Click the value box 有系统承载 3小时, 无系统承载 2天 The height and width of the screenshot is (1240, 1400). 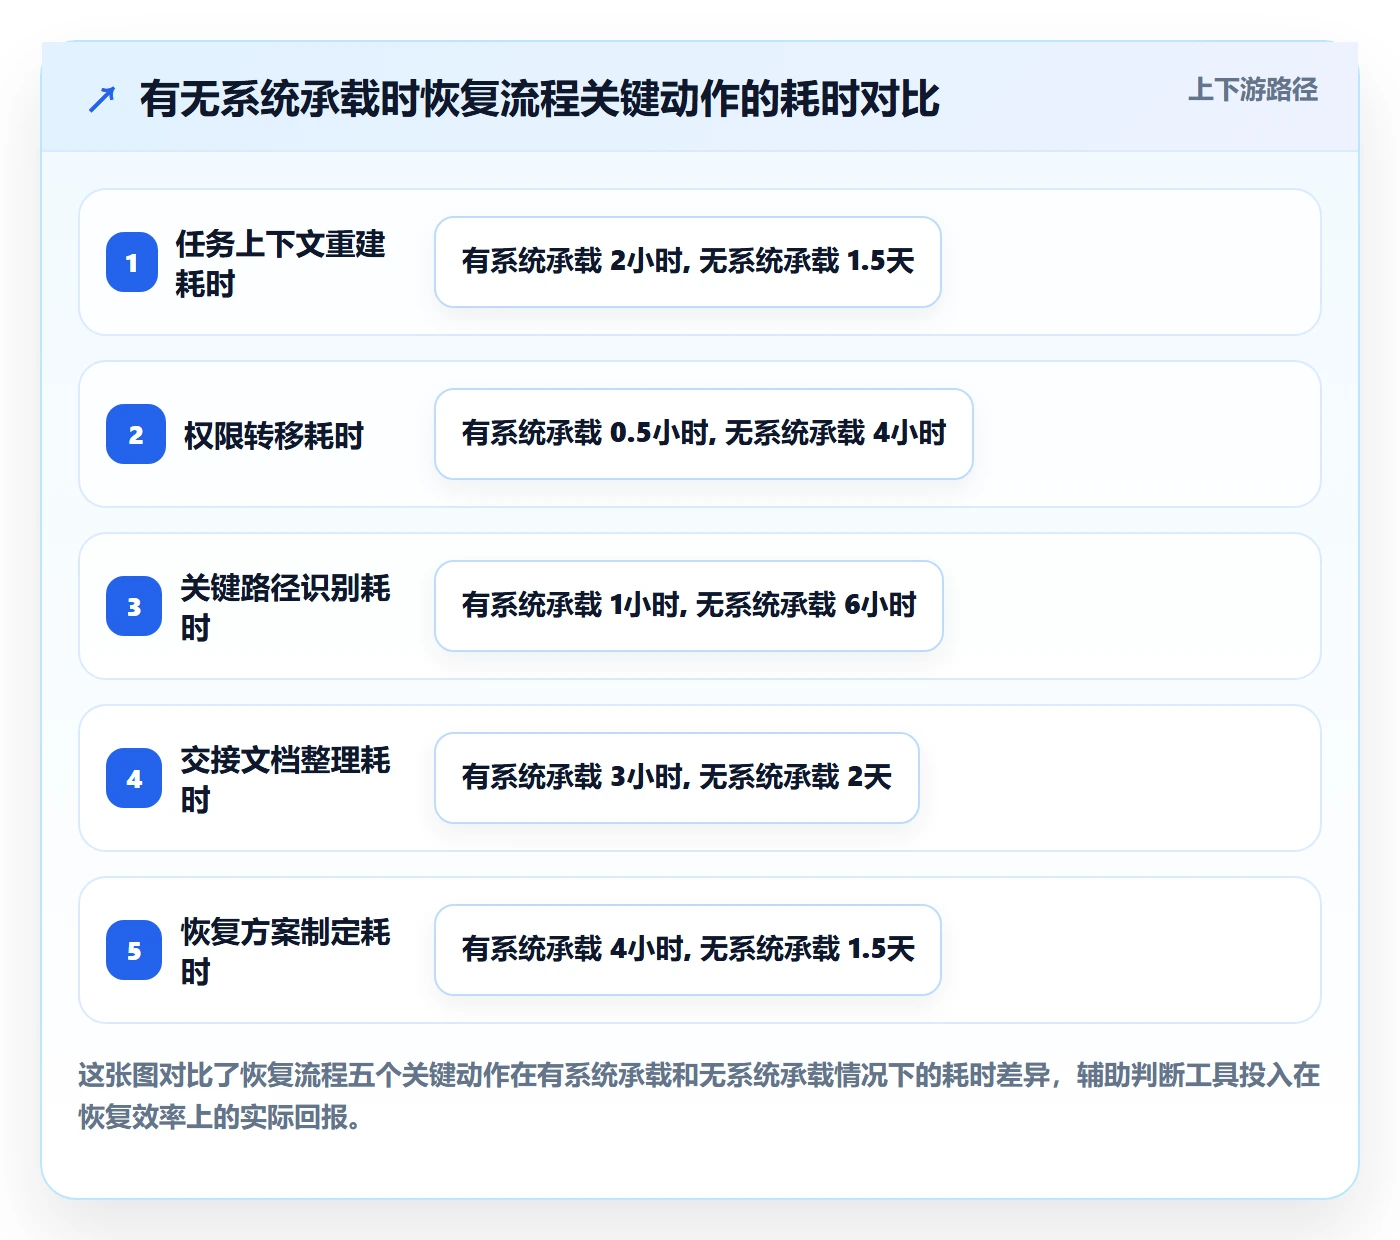pyautogui.click(x=677, y=778)
